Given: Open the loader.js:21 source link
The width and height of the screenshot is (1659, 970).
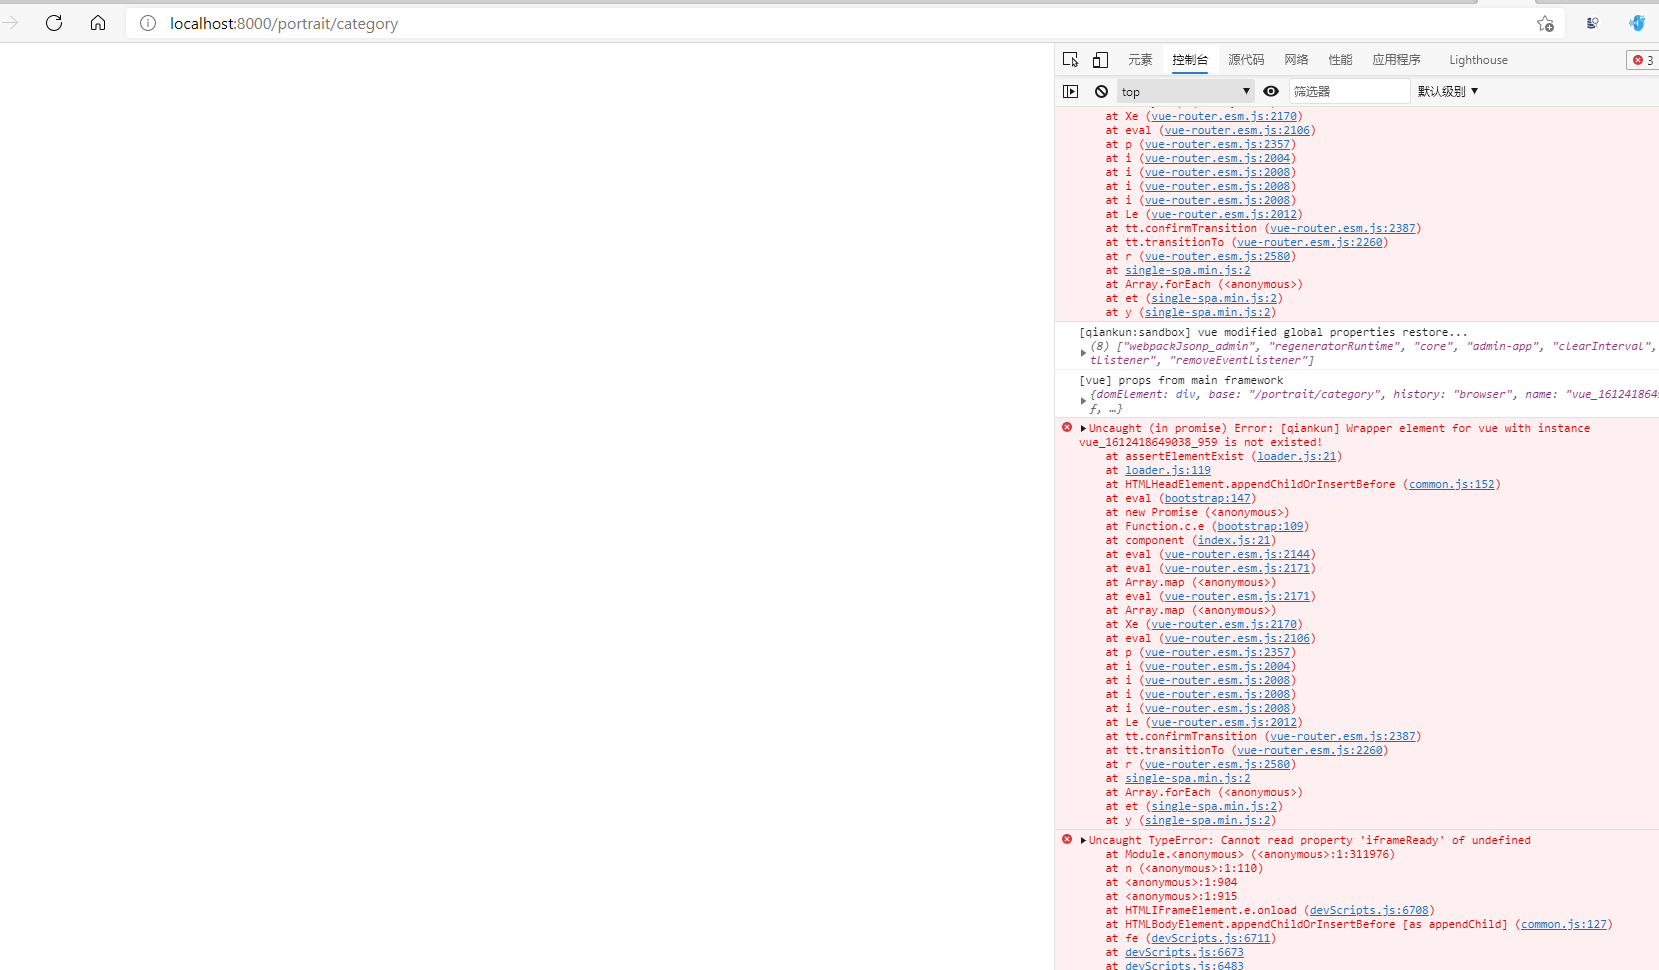Looking at the screenshot, I should [x=1298, y=456].
